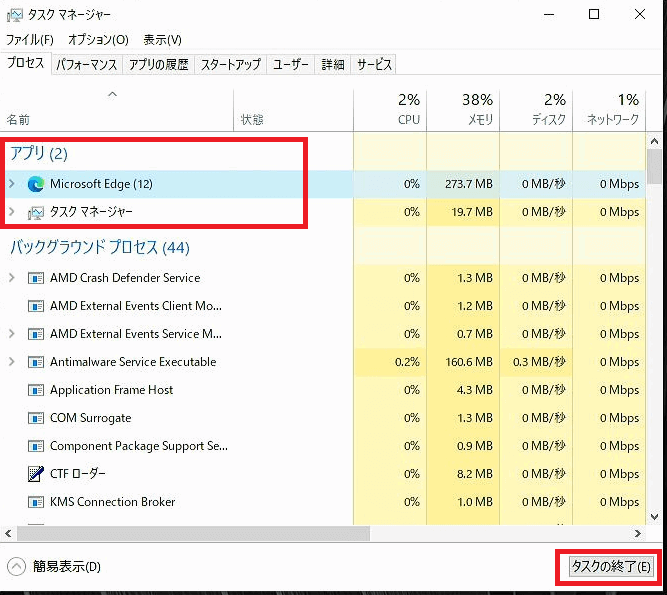Image resolution: width=667 pixels, height=595 pixels.
Task: Click the vertical scrollbar thumb
Action: tap(654, 166)
